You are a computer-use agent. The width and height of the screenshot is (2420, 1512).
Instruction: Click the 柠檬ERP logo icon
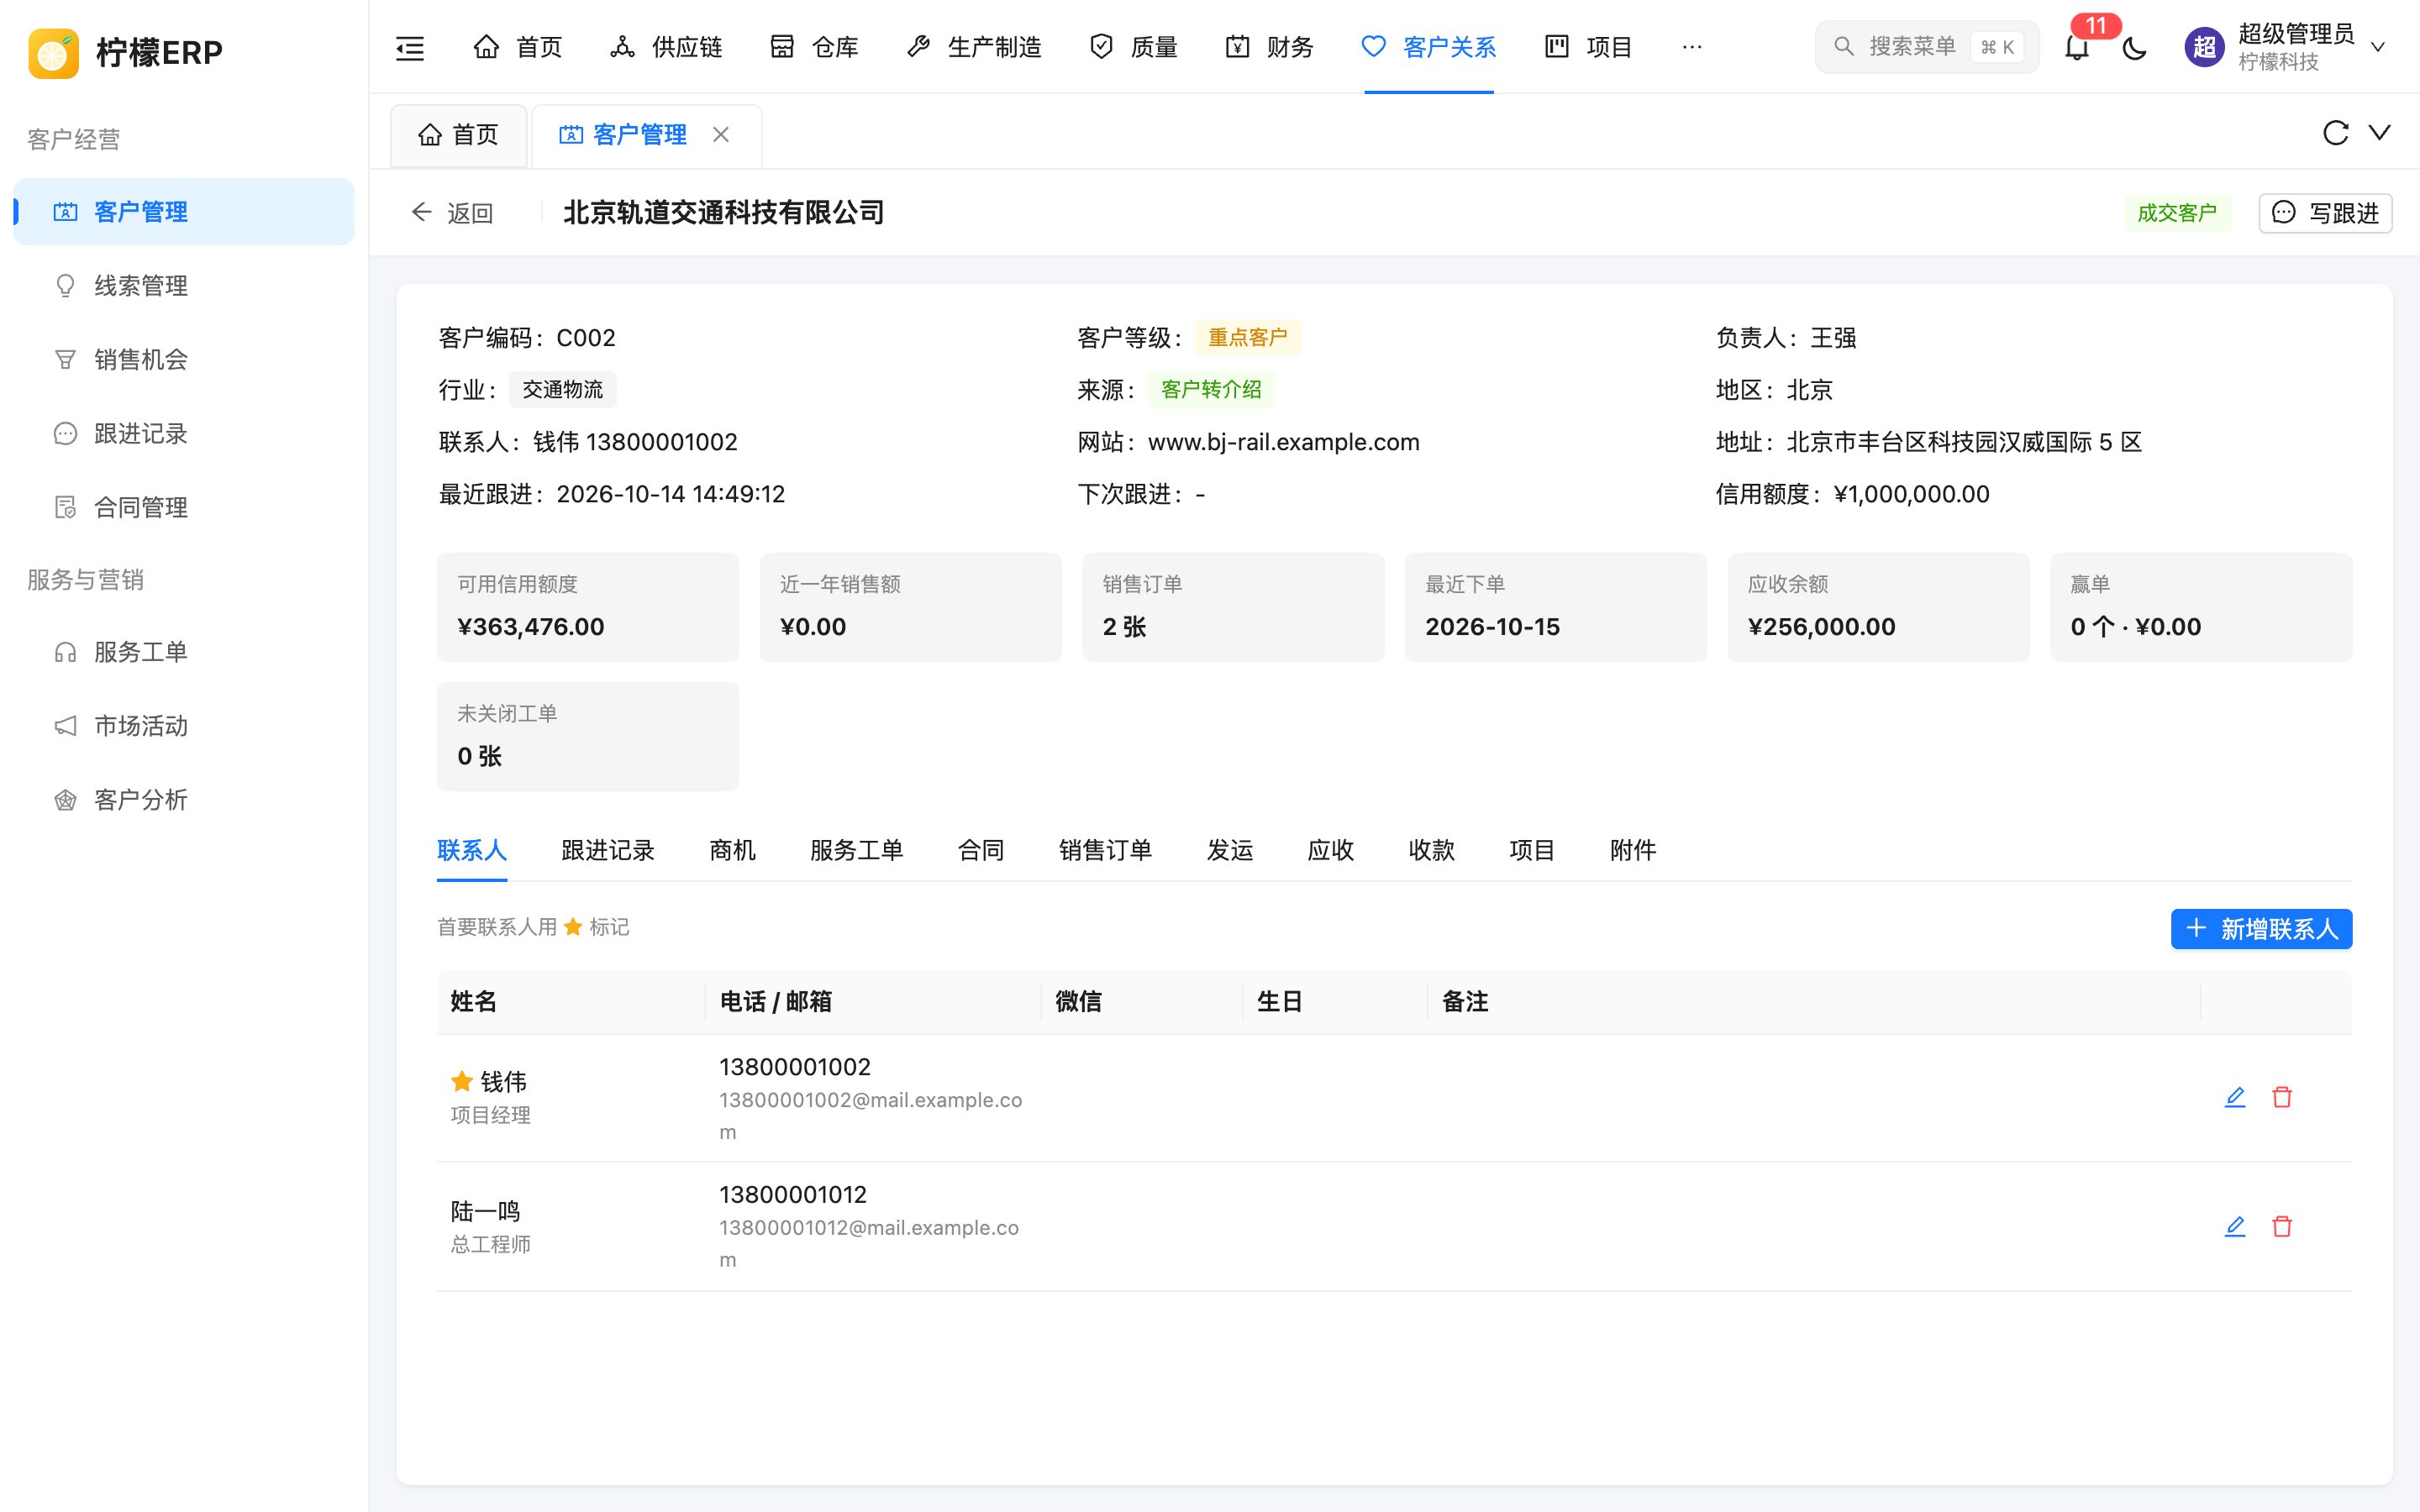pos(54,52)
